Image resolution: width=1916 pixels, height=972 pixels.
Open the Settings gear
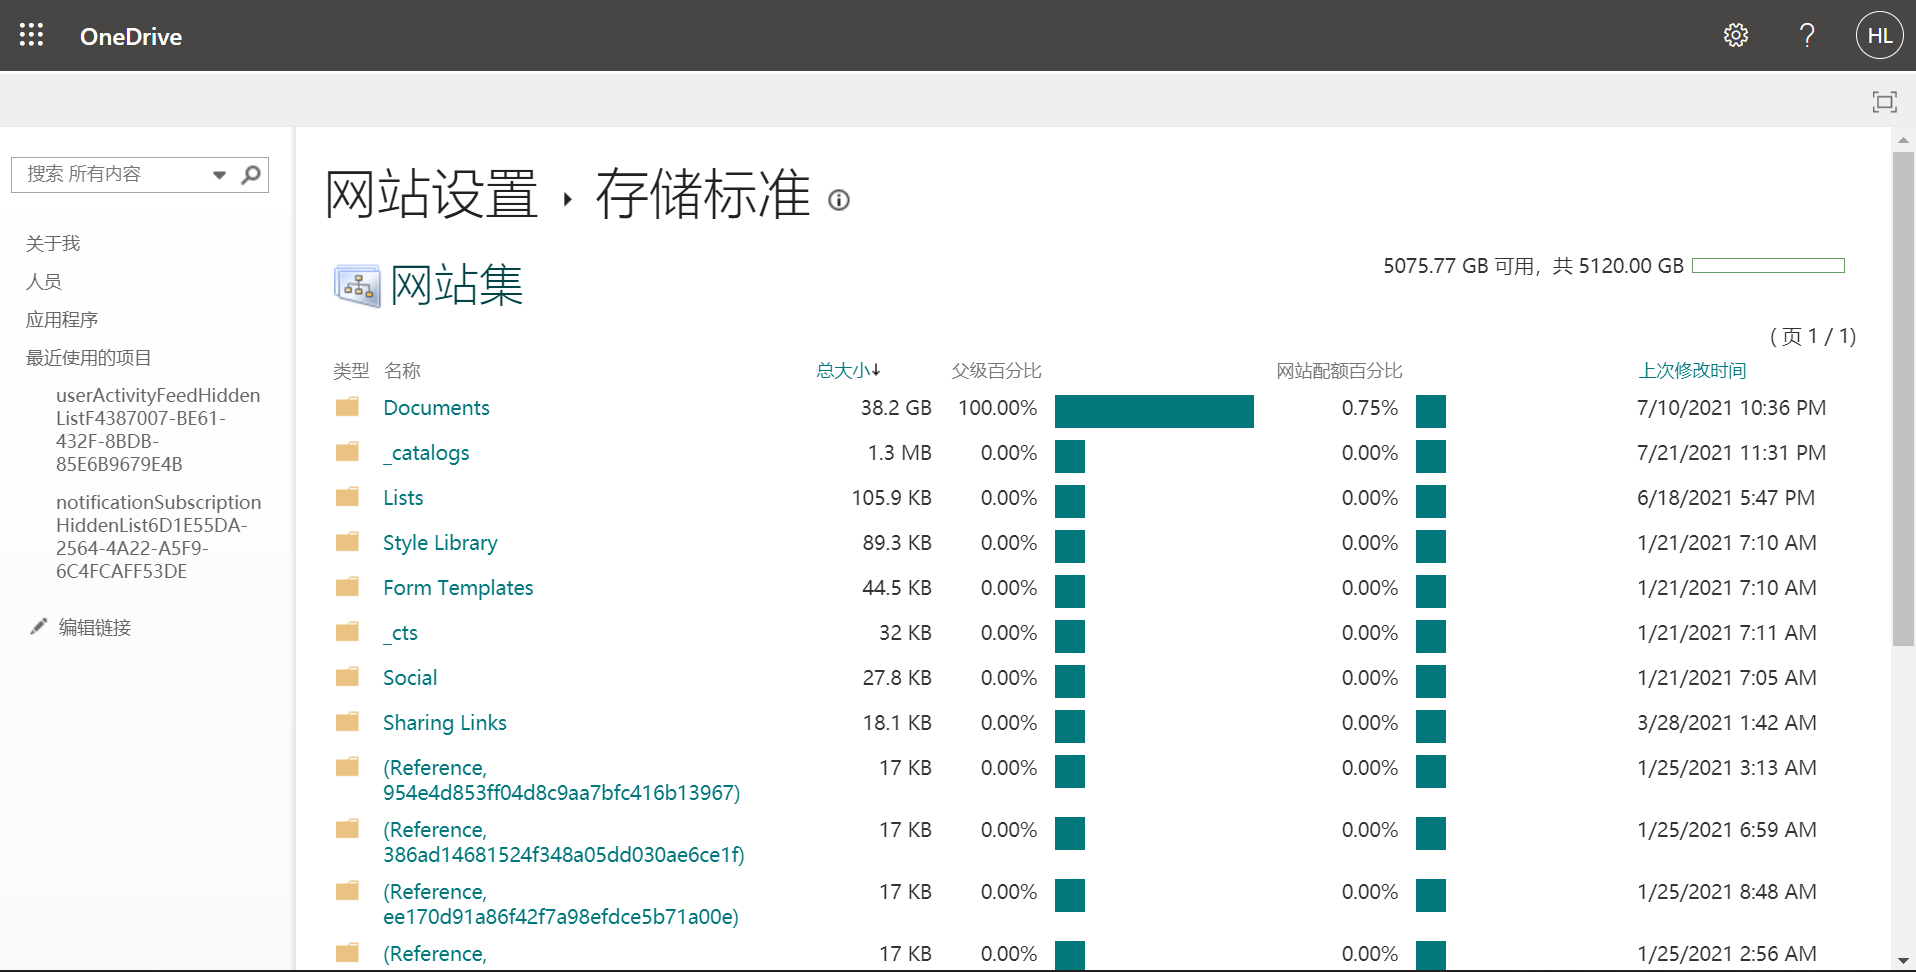click(x=1736, y=34)
